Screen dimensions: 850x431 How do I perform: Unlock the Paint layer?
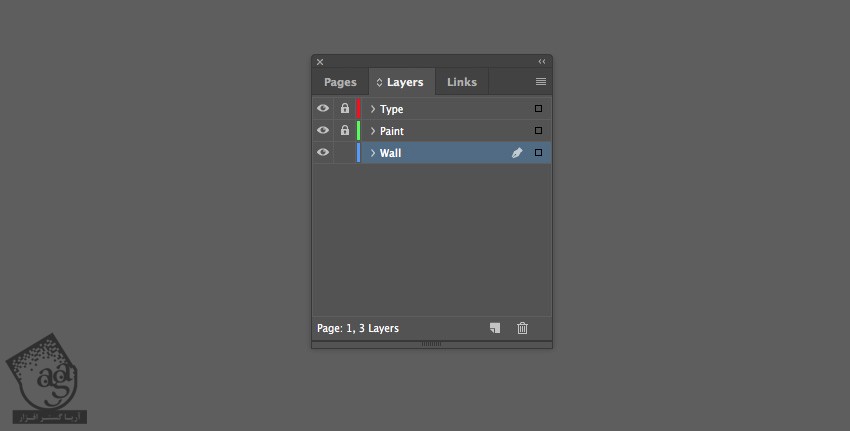pos(345,131)
